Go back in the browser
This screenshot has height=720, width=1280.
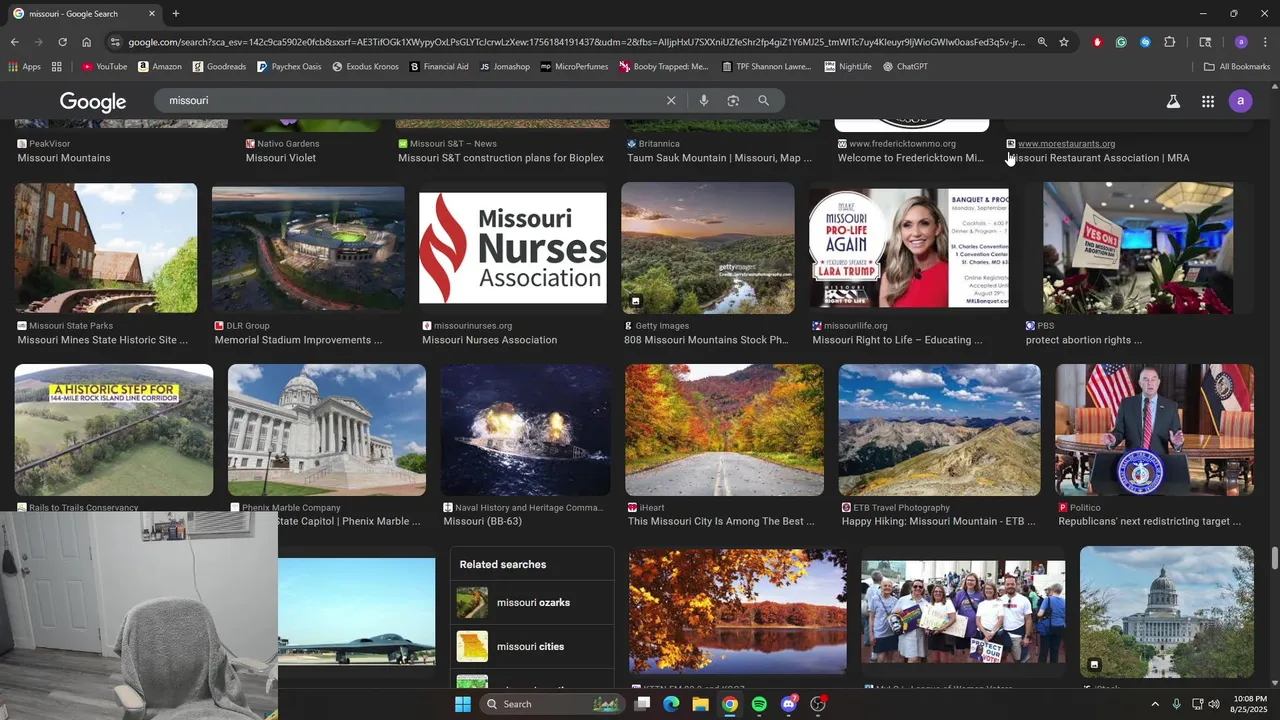pyautogui.click(x=14, y=42)
